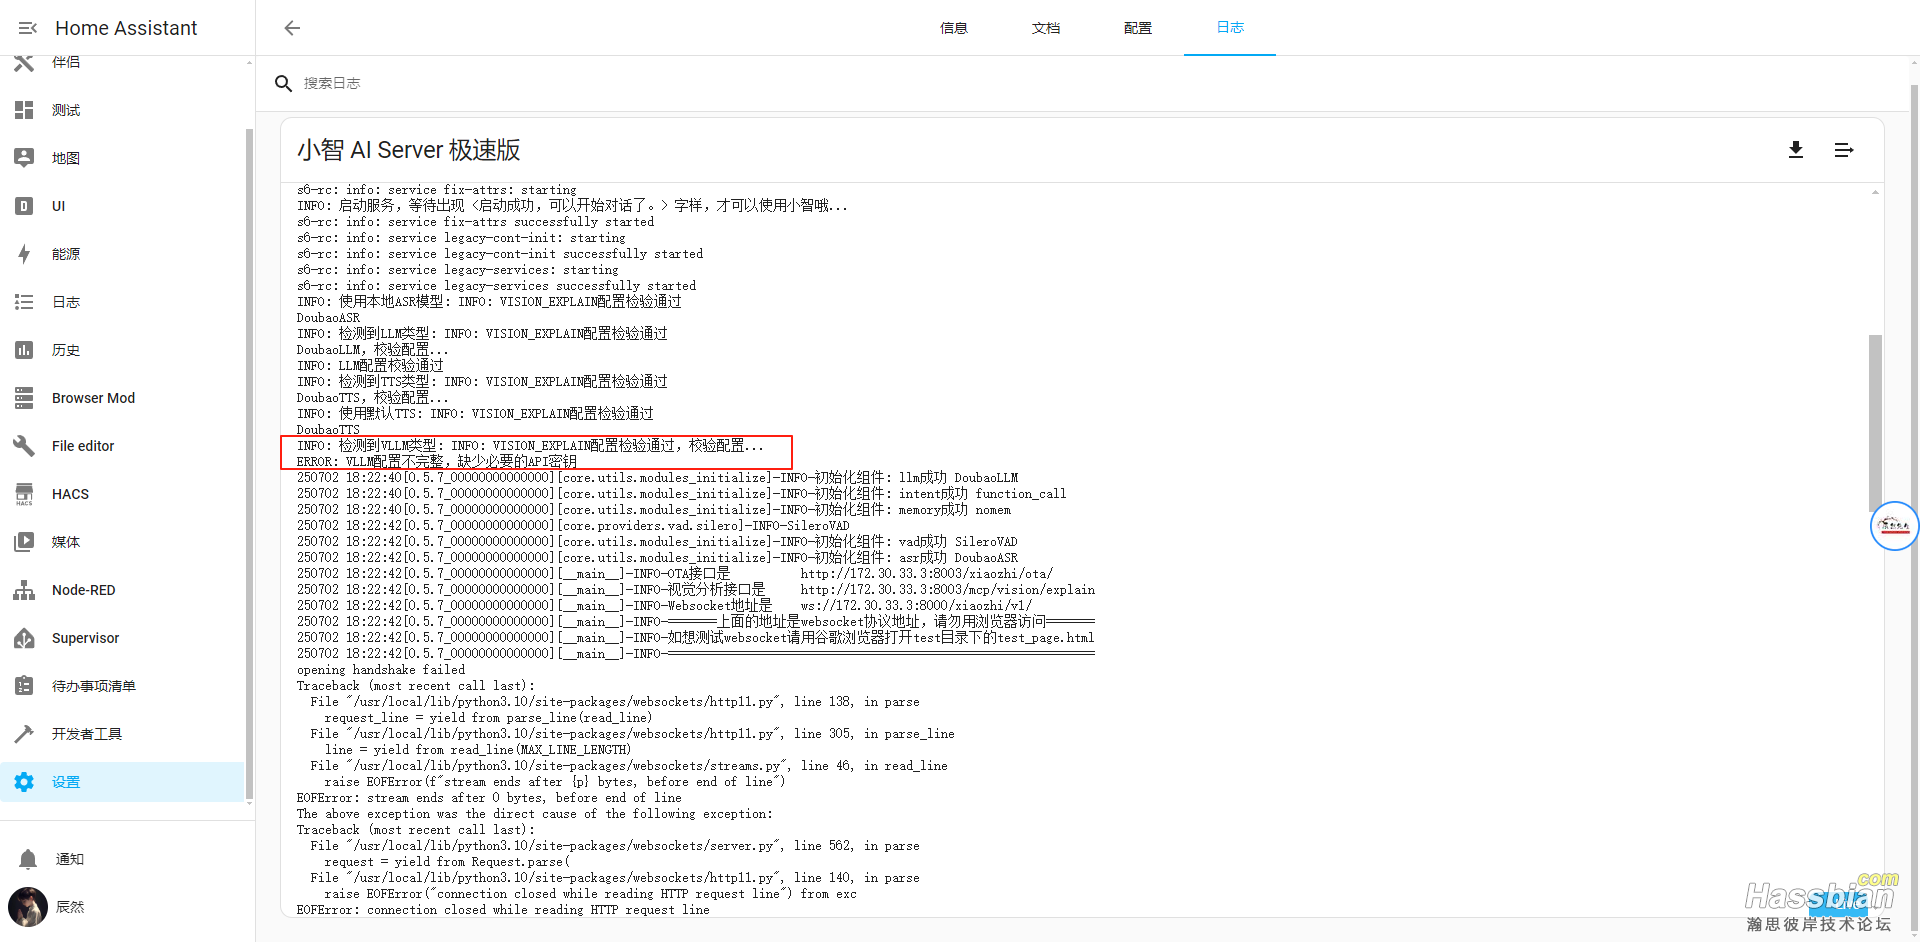The height and width of the screenshot is (942, 1920).
Task: Select the 日志 tab at top
Action: (1230, 28)
